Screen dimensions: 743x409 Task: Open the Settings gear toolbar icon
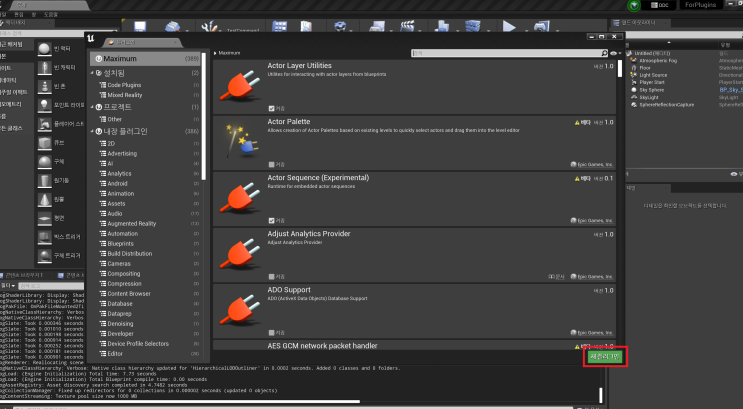pyautogui.click(x=340, y=27)
